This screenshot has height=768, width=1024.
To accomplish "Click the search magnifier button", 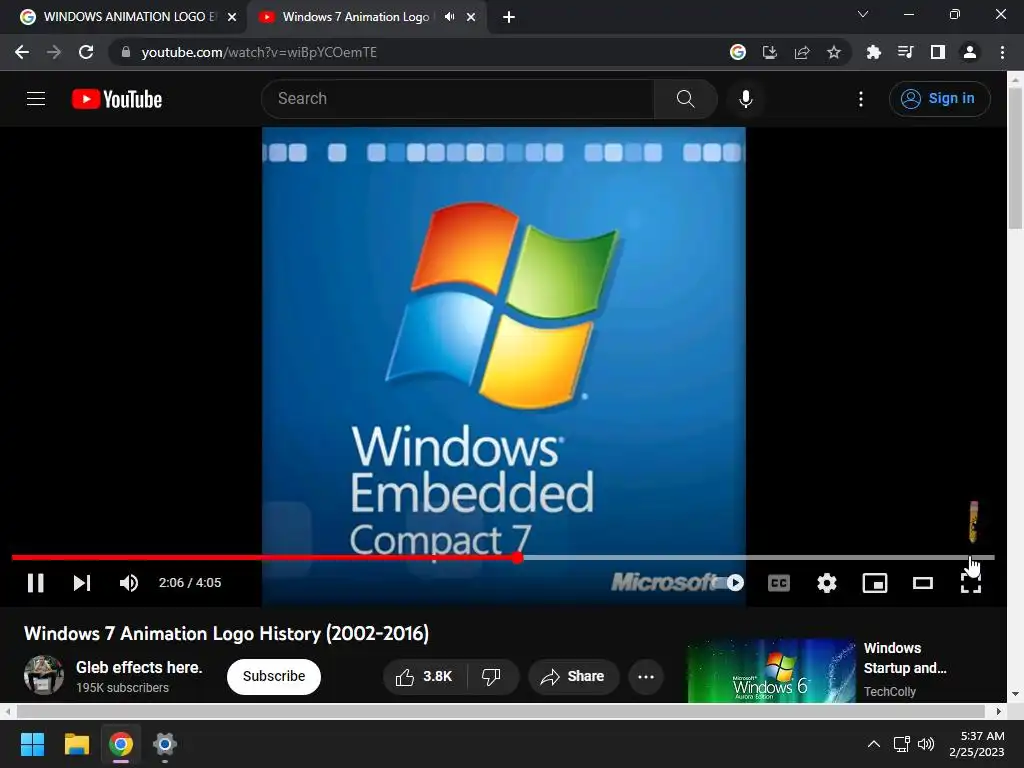I will (x=686, y=99).
